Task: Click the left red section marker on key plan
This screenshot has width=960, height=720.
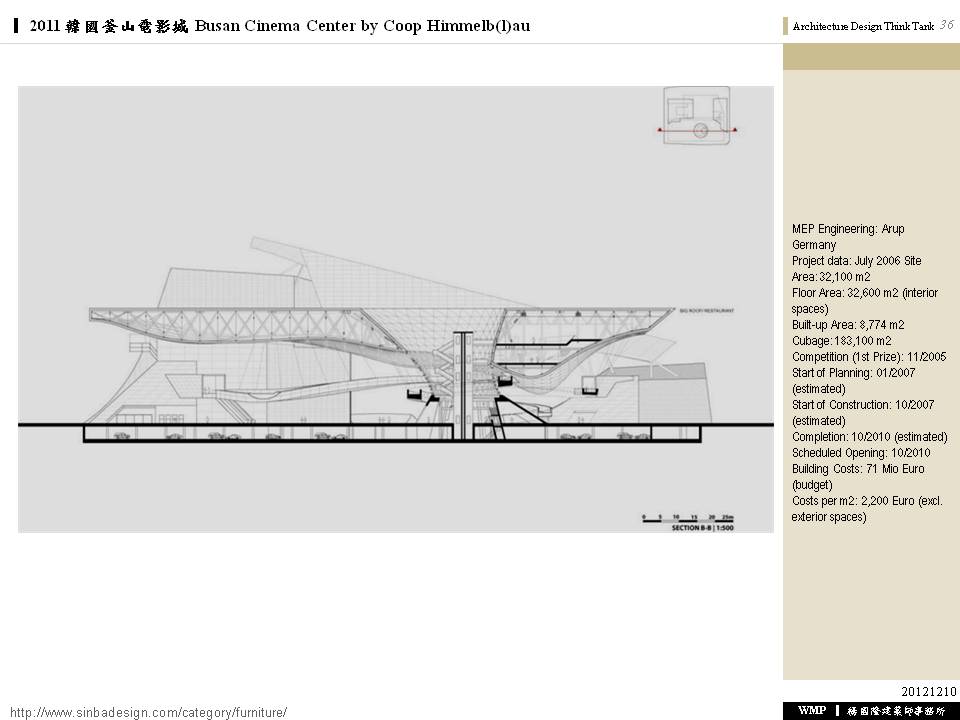Action: tap(660, 130)
